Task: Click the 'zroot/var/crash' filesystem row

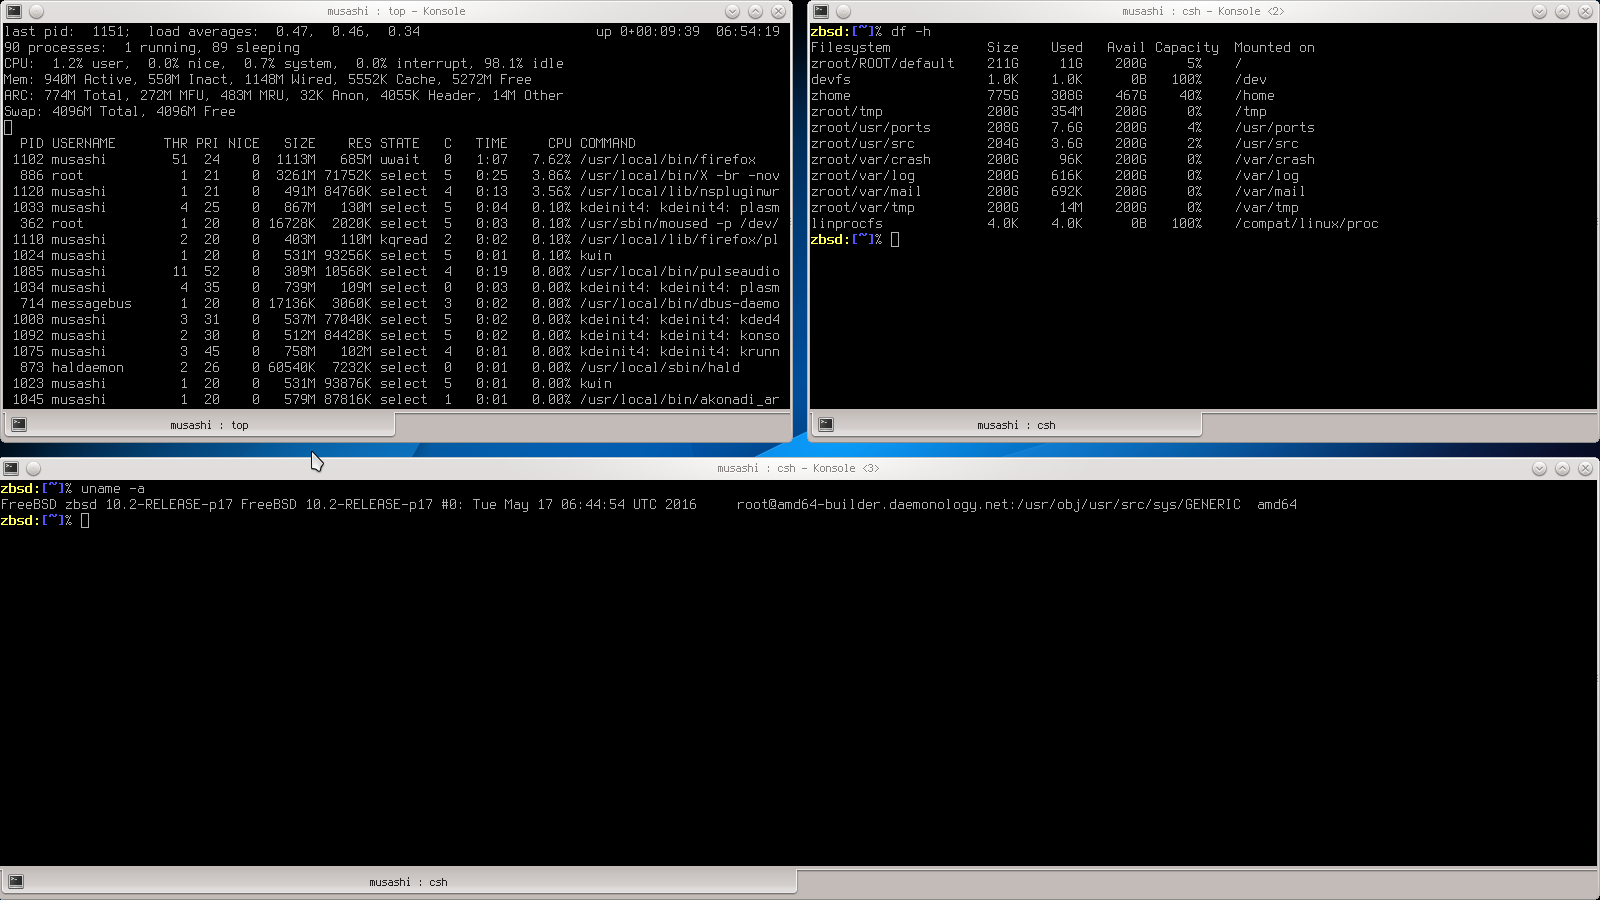Action: (x=1063, y=159)
